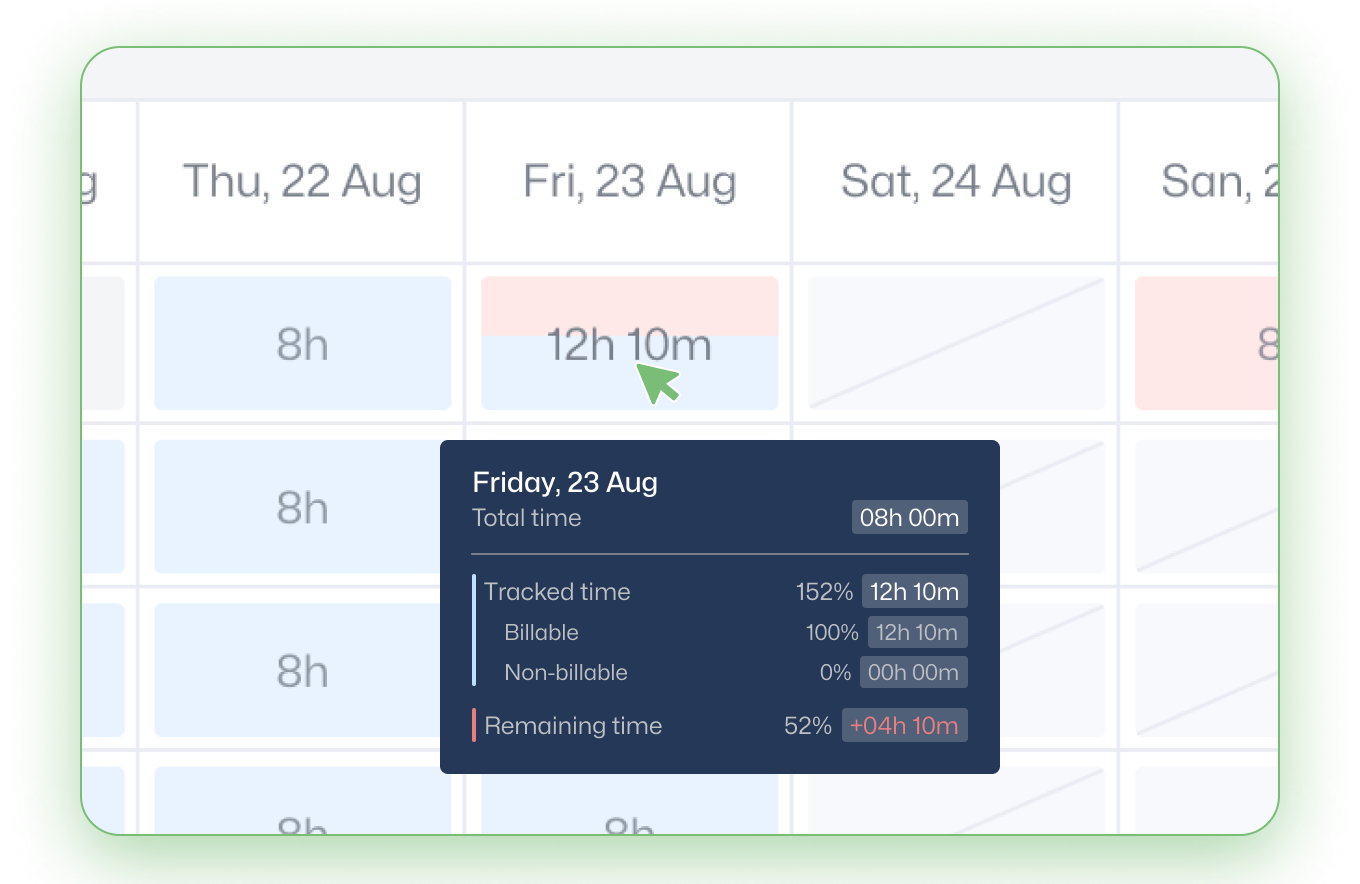This screenshot has width=1360, height=884.
Task: Click the Non-billable 00h 00m badge
Action: click(x=914, y=672)
